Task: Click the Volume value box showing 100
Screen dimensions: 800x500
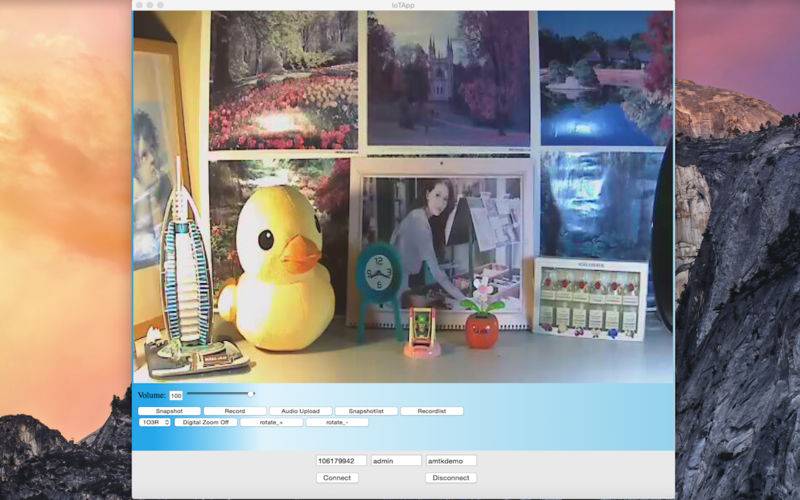Action: [x=176, y=396]
